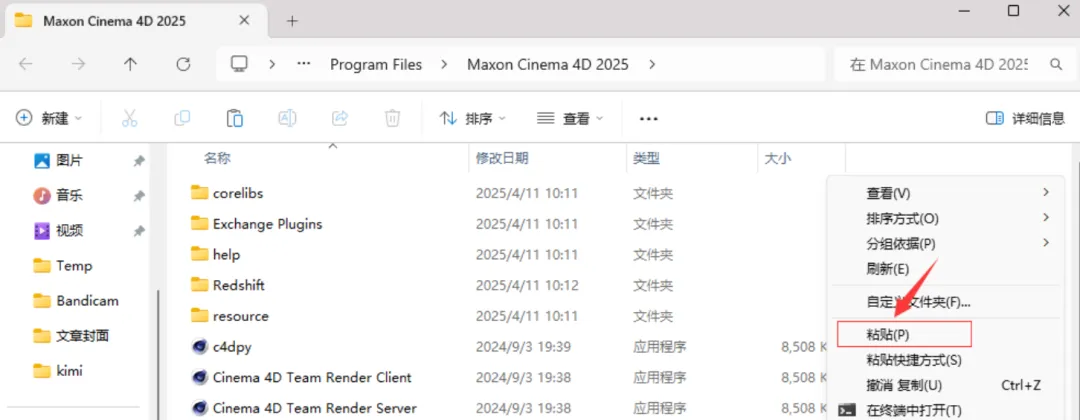Open a new tab with the plus button
Viewport: 1080px width, 420px height.
coord(292,21)
